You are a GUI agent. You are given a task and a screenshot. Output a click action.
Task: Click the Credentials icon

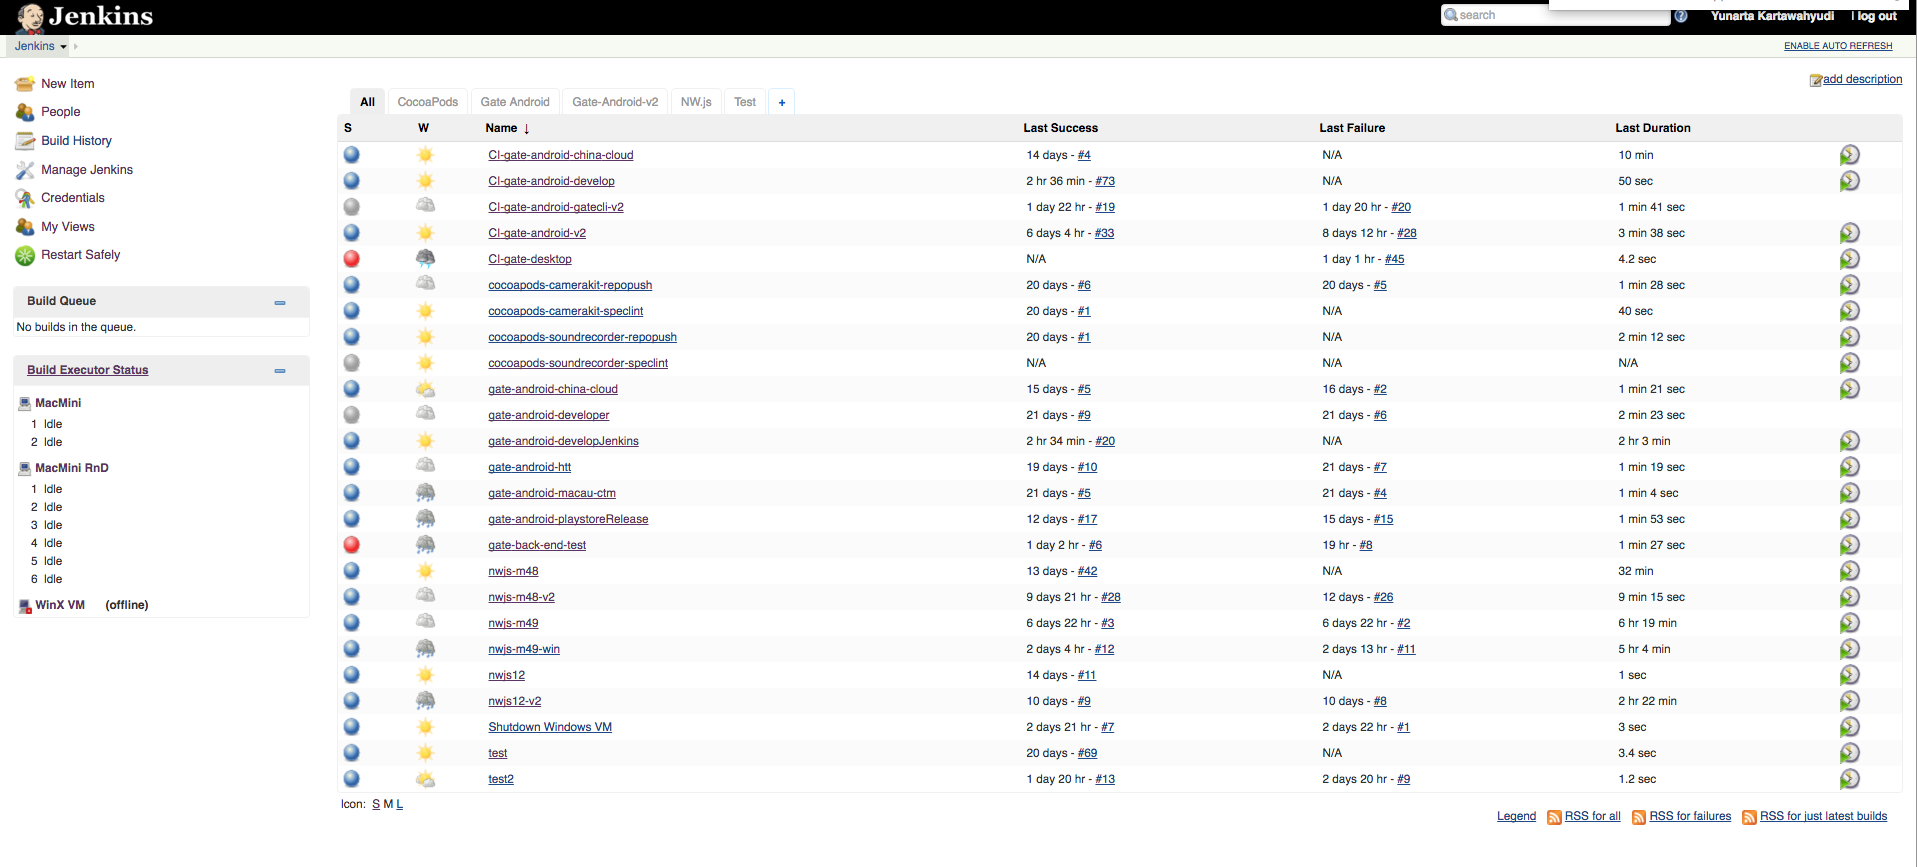pos(25,198)
